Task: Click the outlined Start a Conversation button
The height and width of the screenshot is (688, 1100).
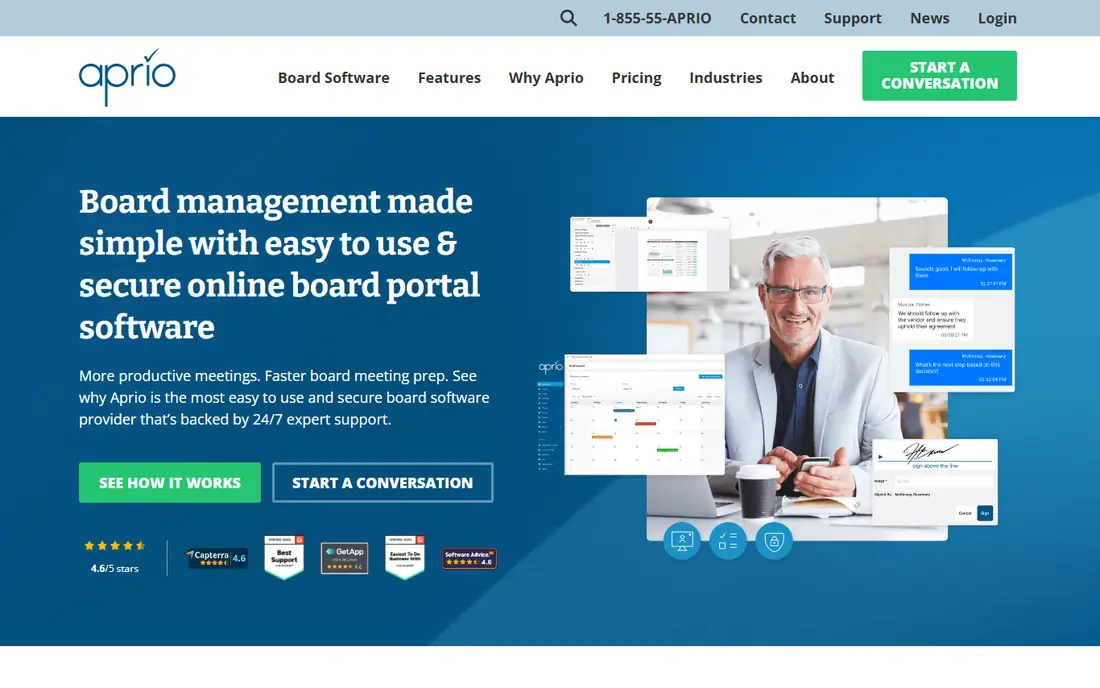Action: pos(382,483)
